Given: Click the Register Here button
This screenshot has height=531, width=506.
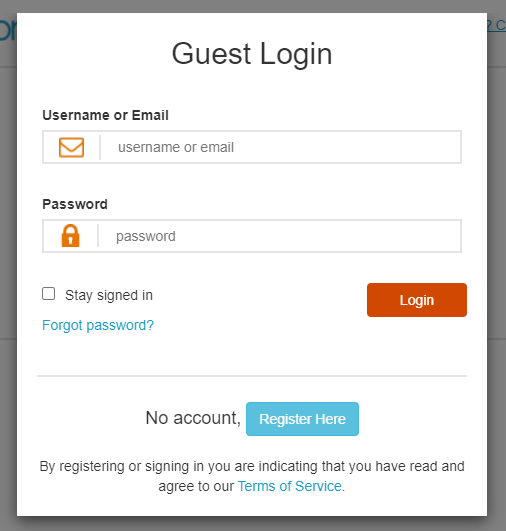Looking at the screenshot, I should [x=302, y=419].
